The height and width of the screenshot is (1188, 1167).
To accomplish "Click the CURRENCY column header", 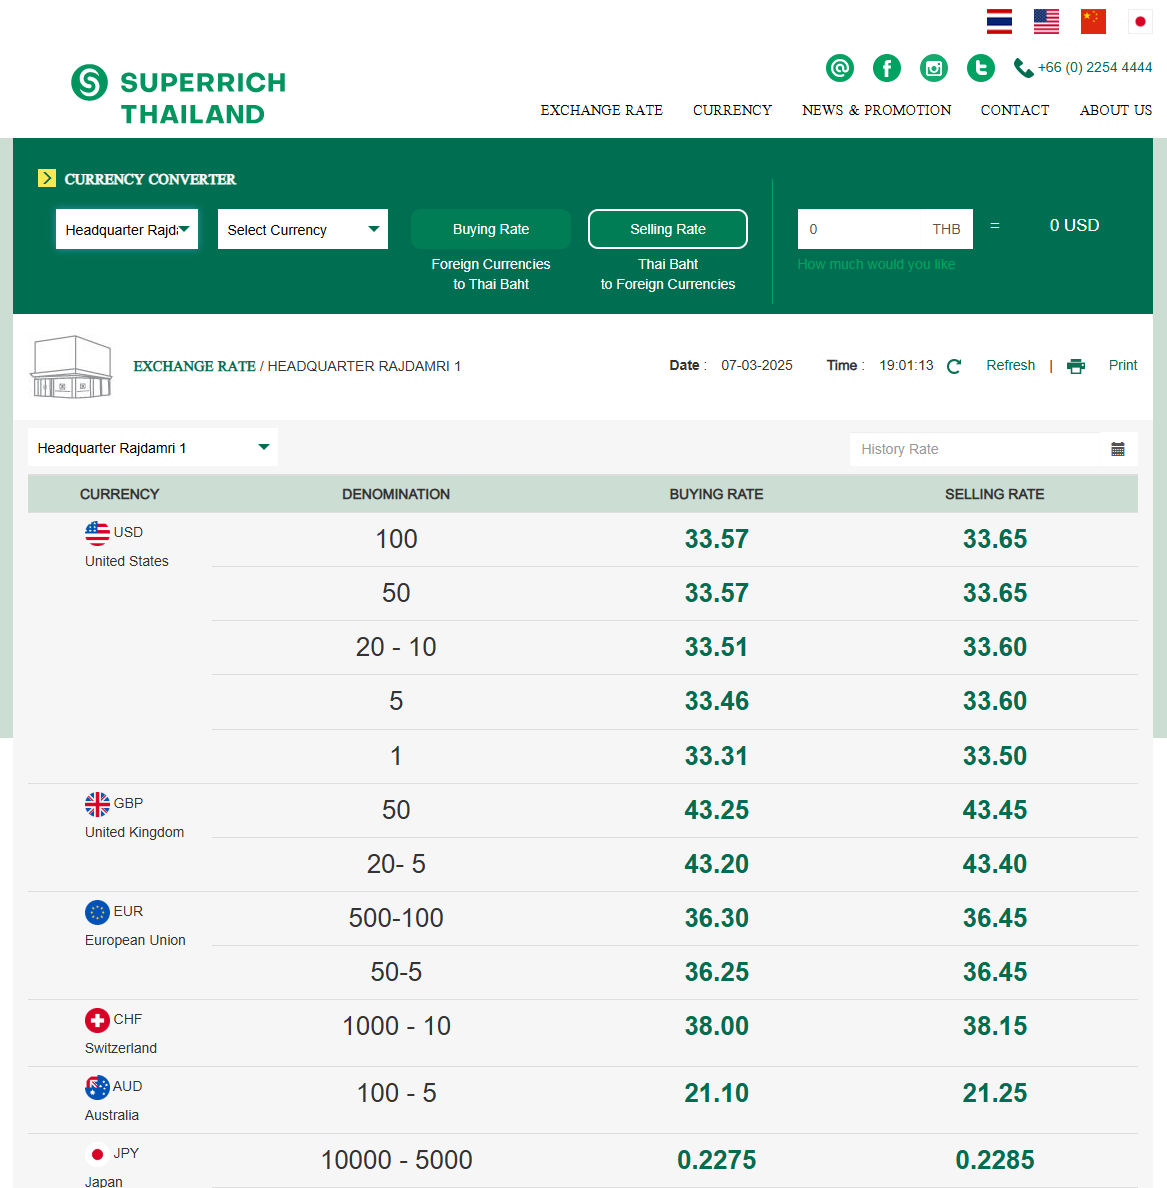I will coord(120,494).
